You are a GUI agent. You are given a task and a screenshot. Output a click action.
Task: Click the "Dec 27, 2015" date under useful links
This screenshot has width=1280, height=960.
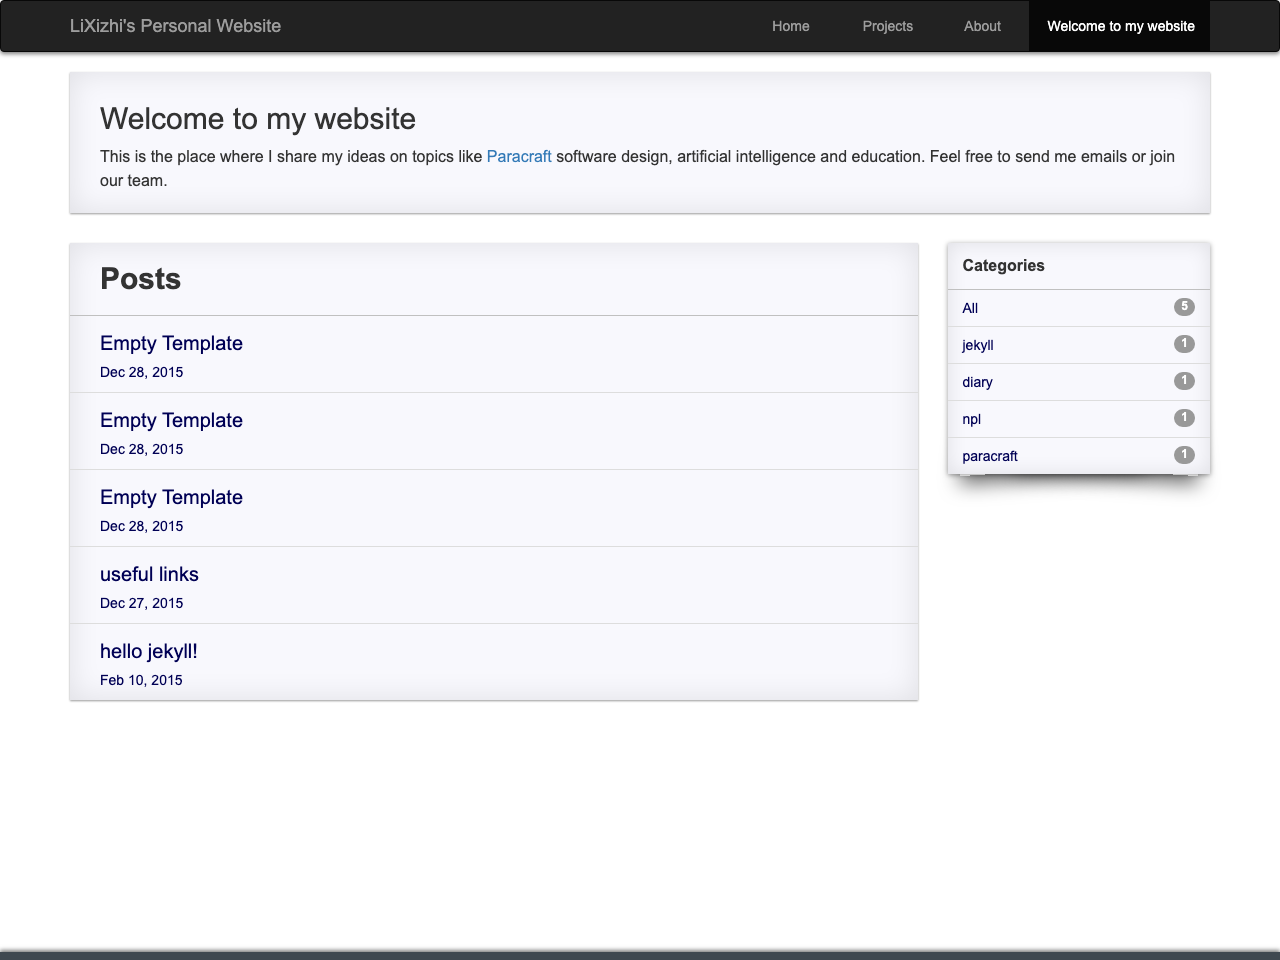point(141,603)
